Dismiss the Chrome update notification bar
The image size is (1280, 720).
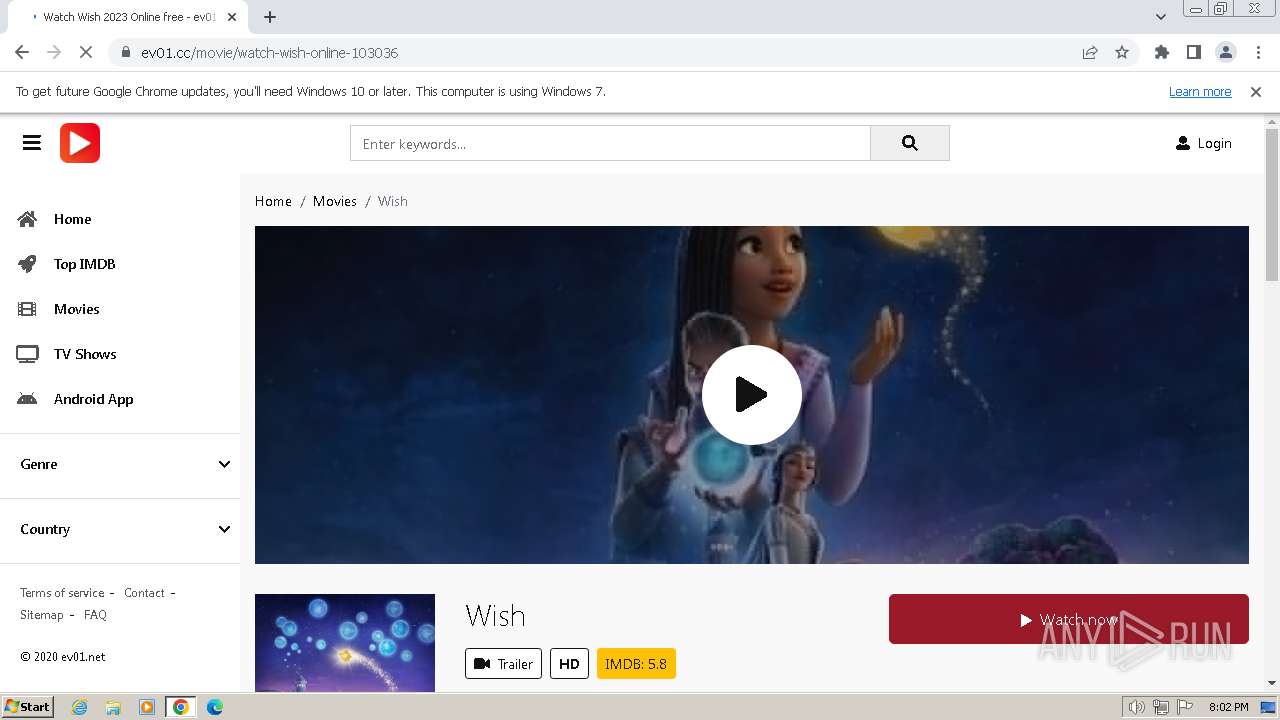(1256, 92)
